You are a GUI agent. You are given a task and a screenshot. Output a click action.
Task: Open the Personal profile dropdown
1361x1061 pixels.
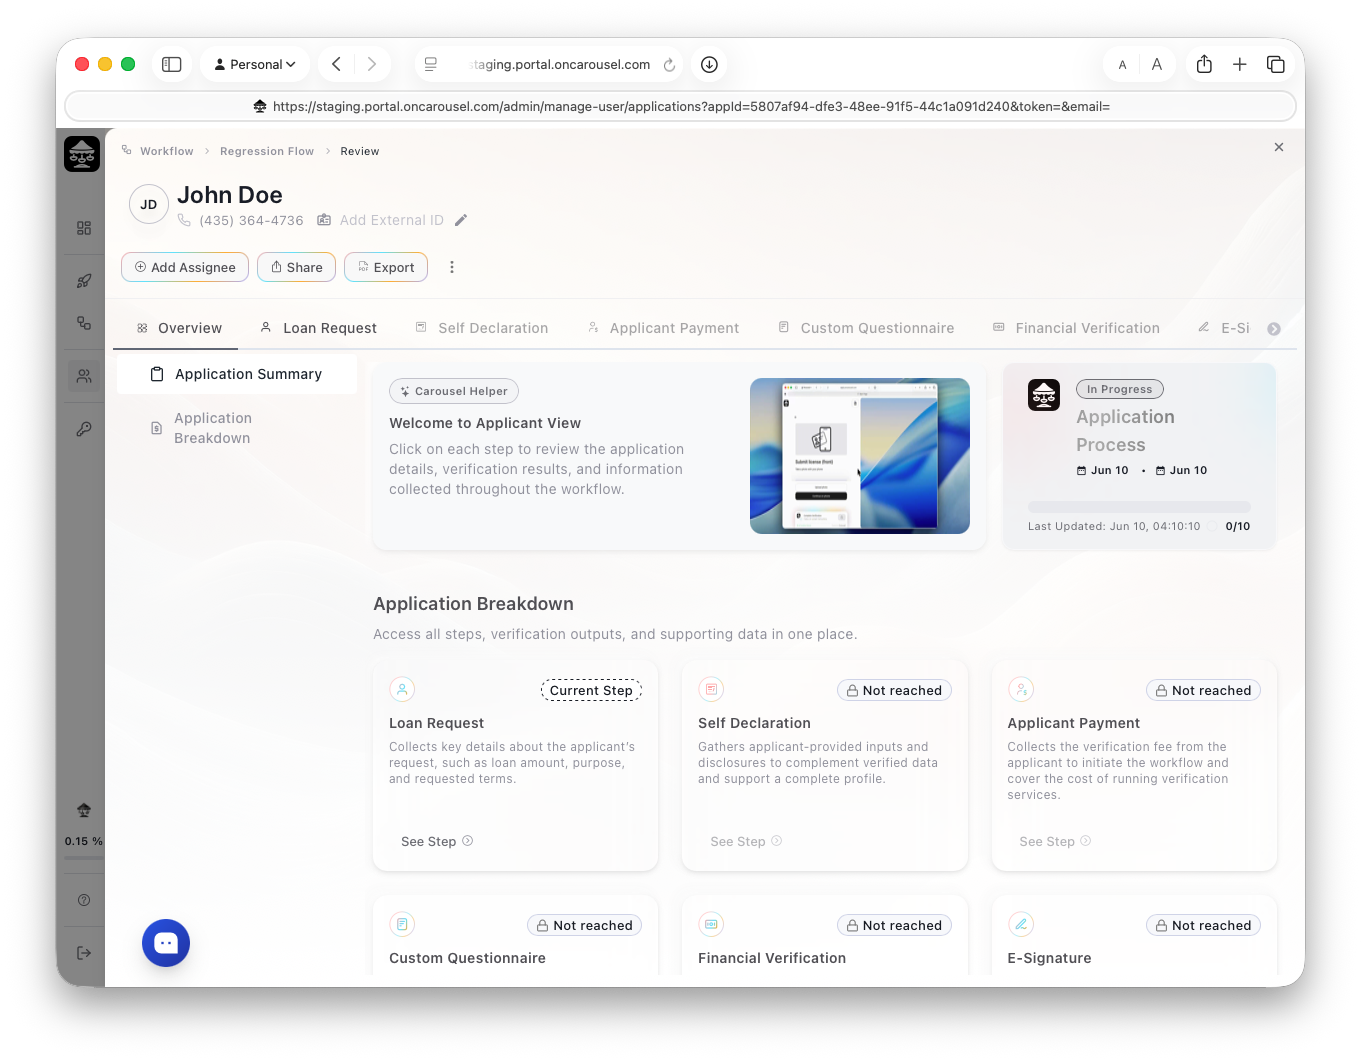pos(255,64)
